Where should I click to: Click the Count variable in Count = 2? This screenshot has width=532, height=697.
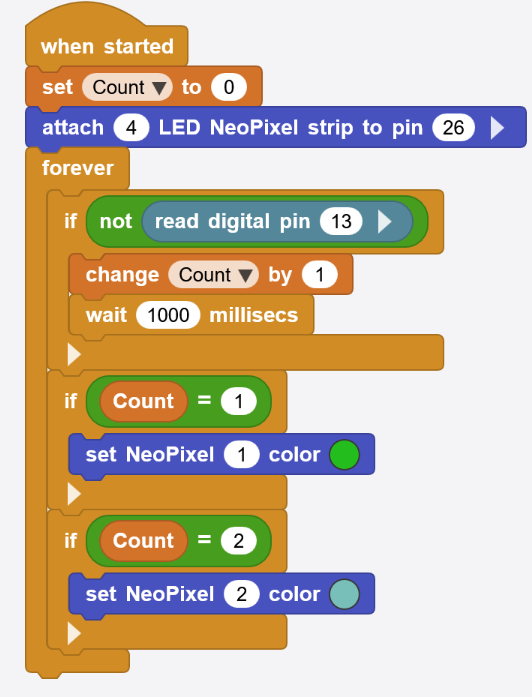143,541
